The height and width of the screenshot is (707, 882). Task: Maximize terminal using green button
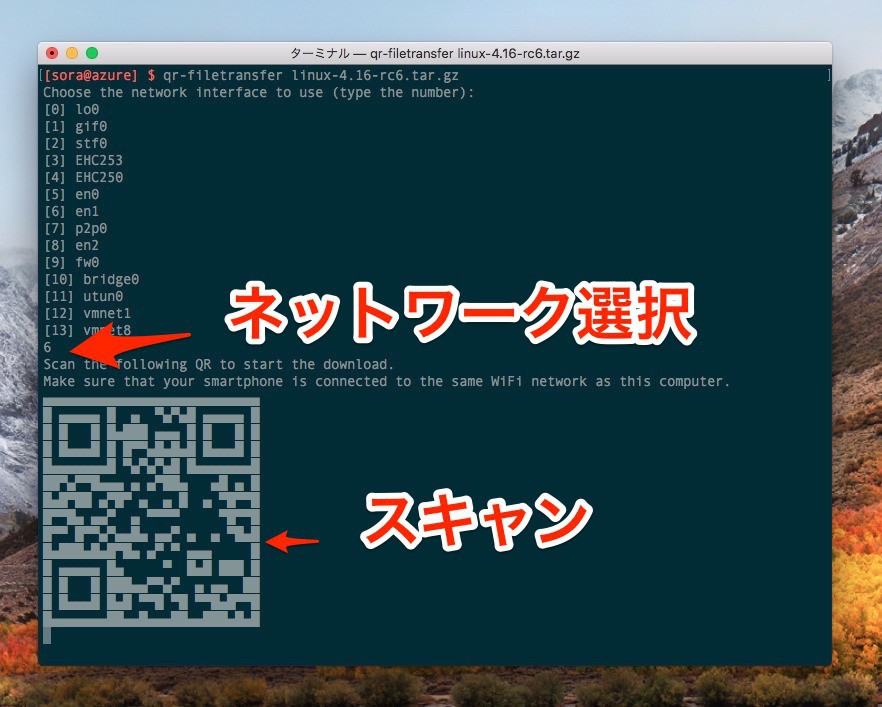92,53
